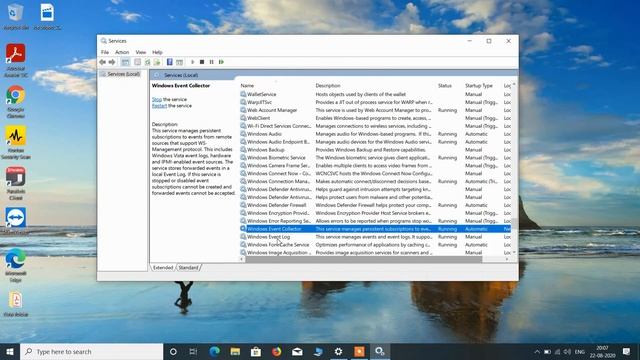Image resolution: width=640 pixels, height=360 pixels.
Task: Open the Adobe Acrobat desktop icon
Action: click(x=16, y=60)
